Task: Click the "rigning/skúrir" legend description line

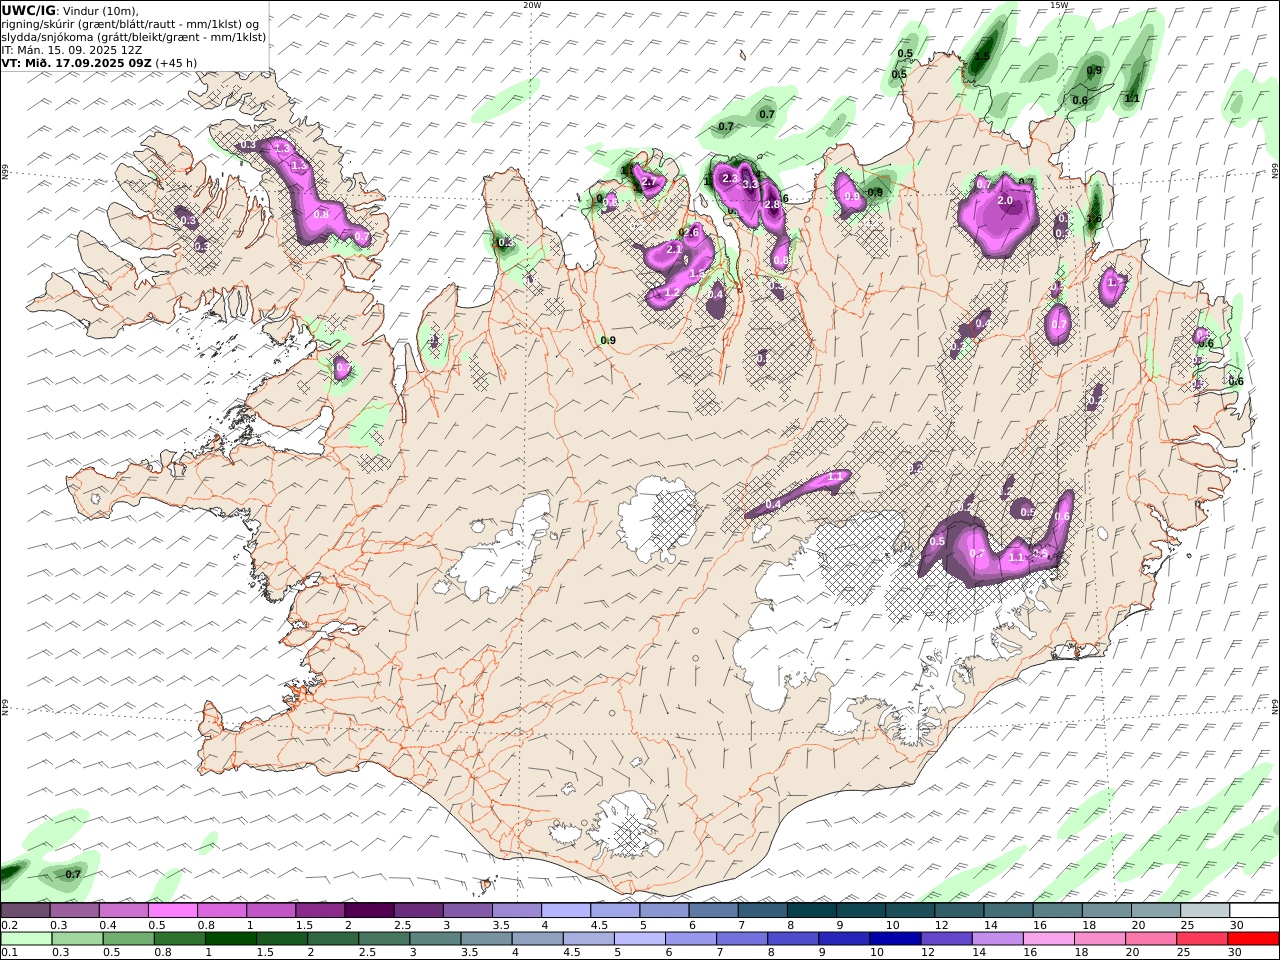Action: tap(132, 24)
